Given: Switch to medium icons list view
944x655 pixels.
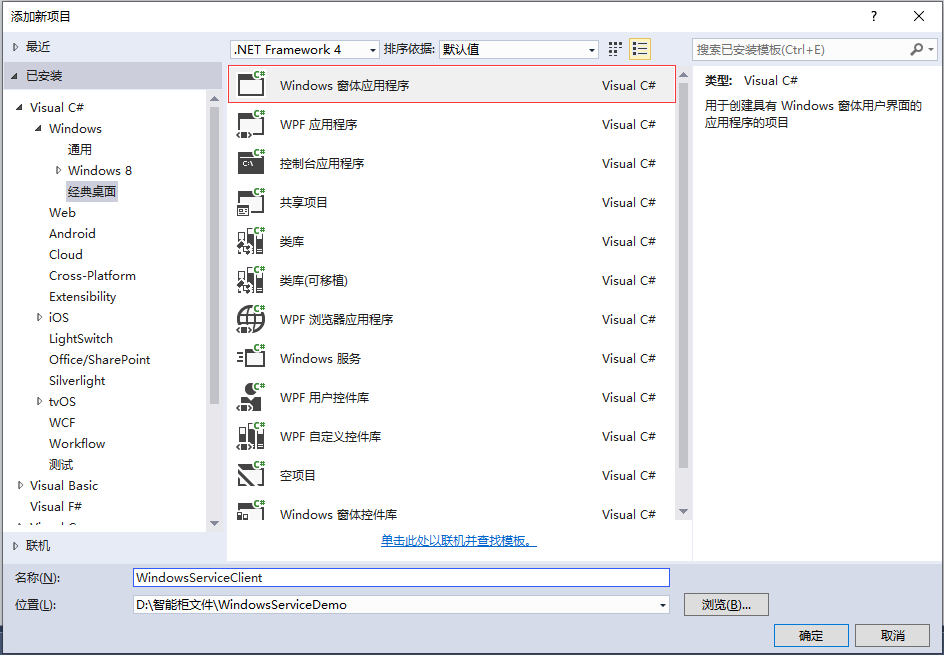Looking at the screenshot, I should click(640, 49).
